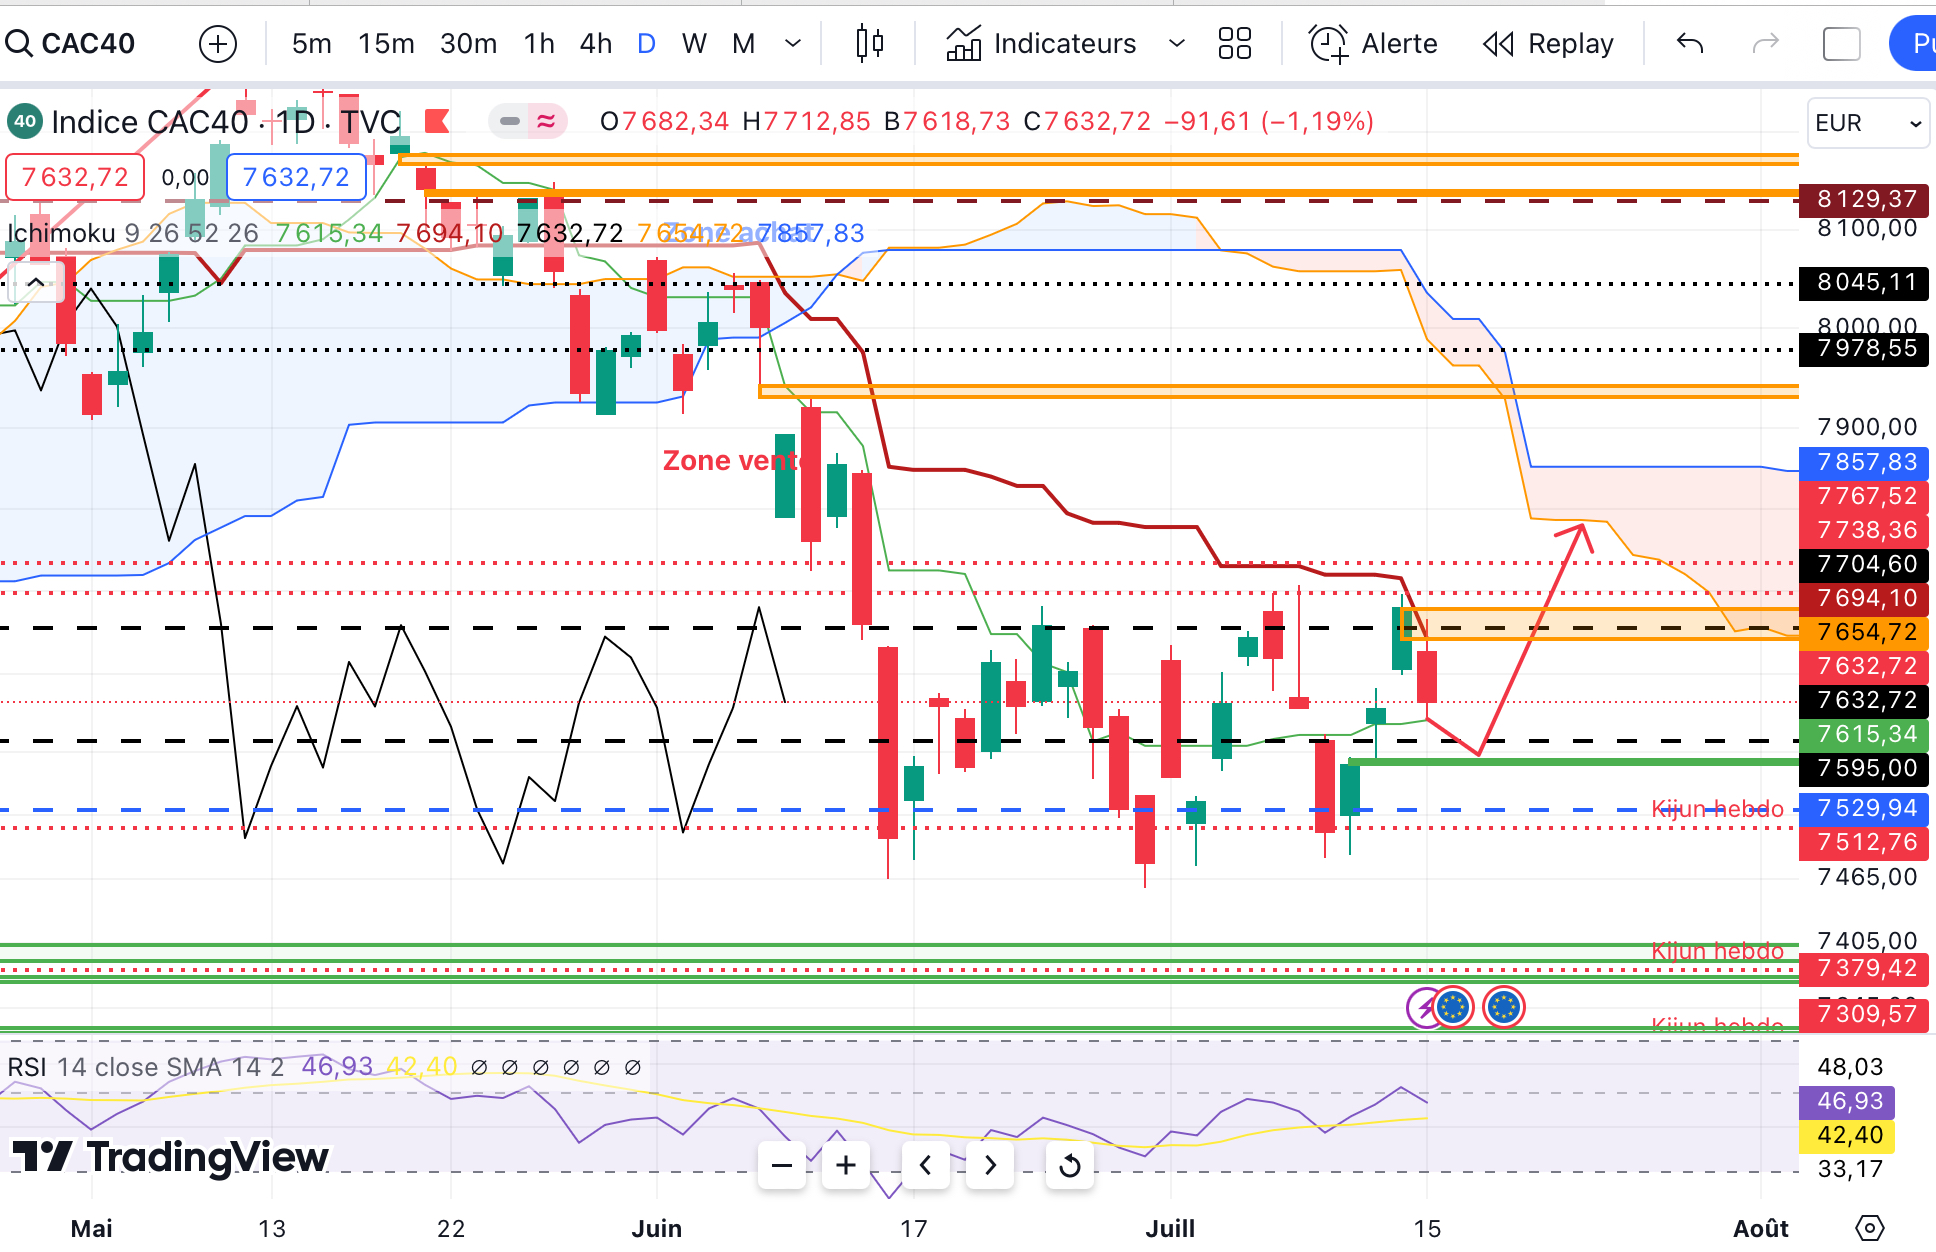
Task: Open the layout templates grid icon
Action: (1234, 43)
